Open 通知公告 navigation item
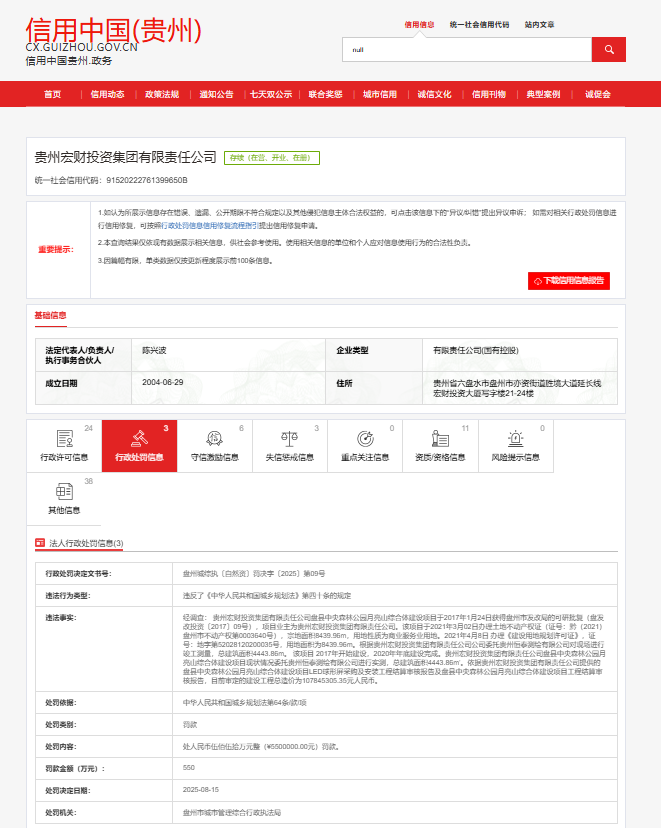The image size is (661, 828). click(216, 94)
